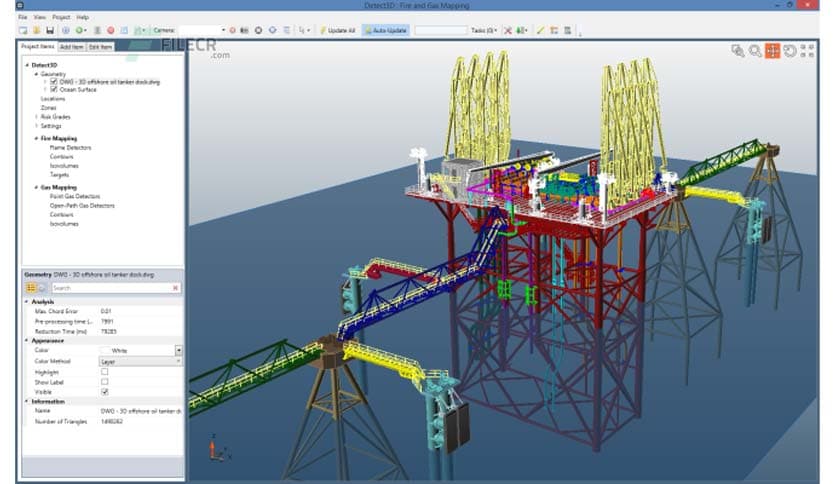Open the Tasks (0) dropdown
The height and width of the screenshot is (484, 836).
coord(484,30)
